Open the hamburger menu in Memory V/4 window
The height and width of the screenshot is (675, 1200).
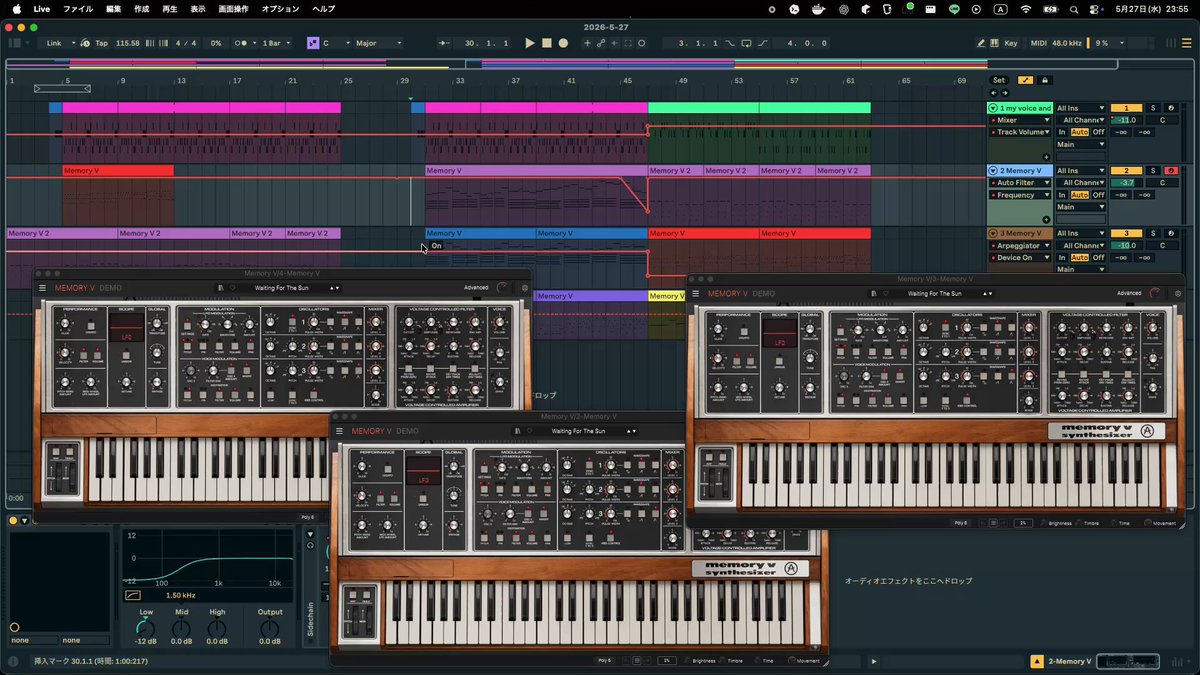43,288
